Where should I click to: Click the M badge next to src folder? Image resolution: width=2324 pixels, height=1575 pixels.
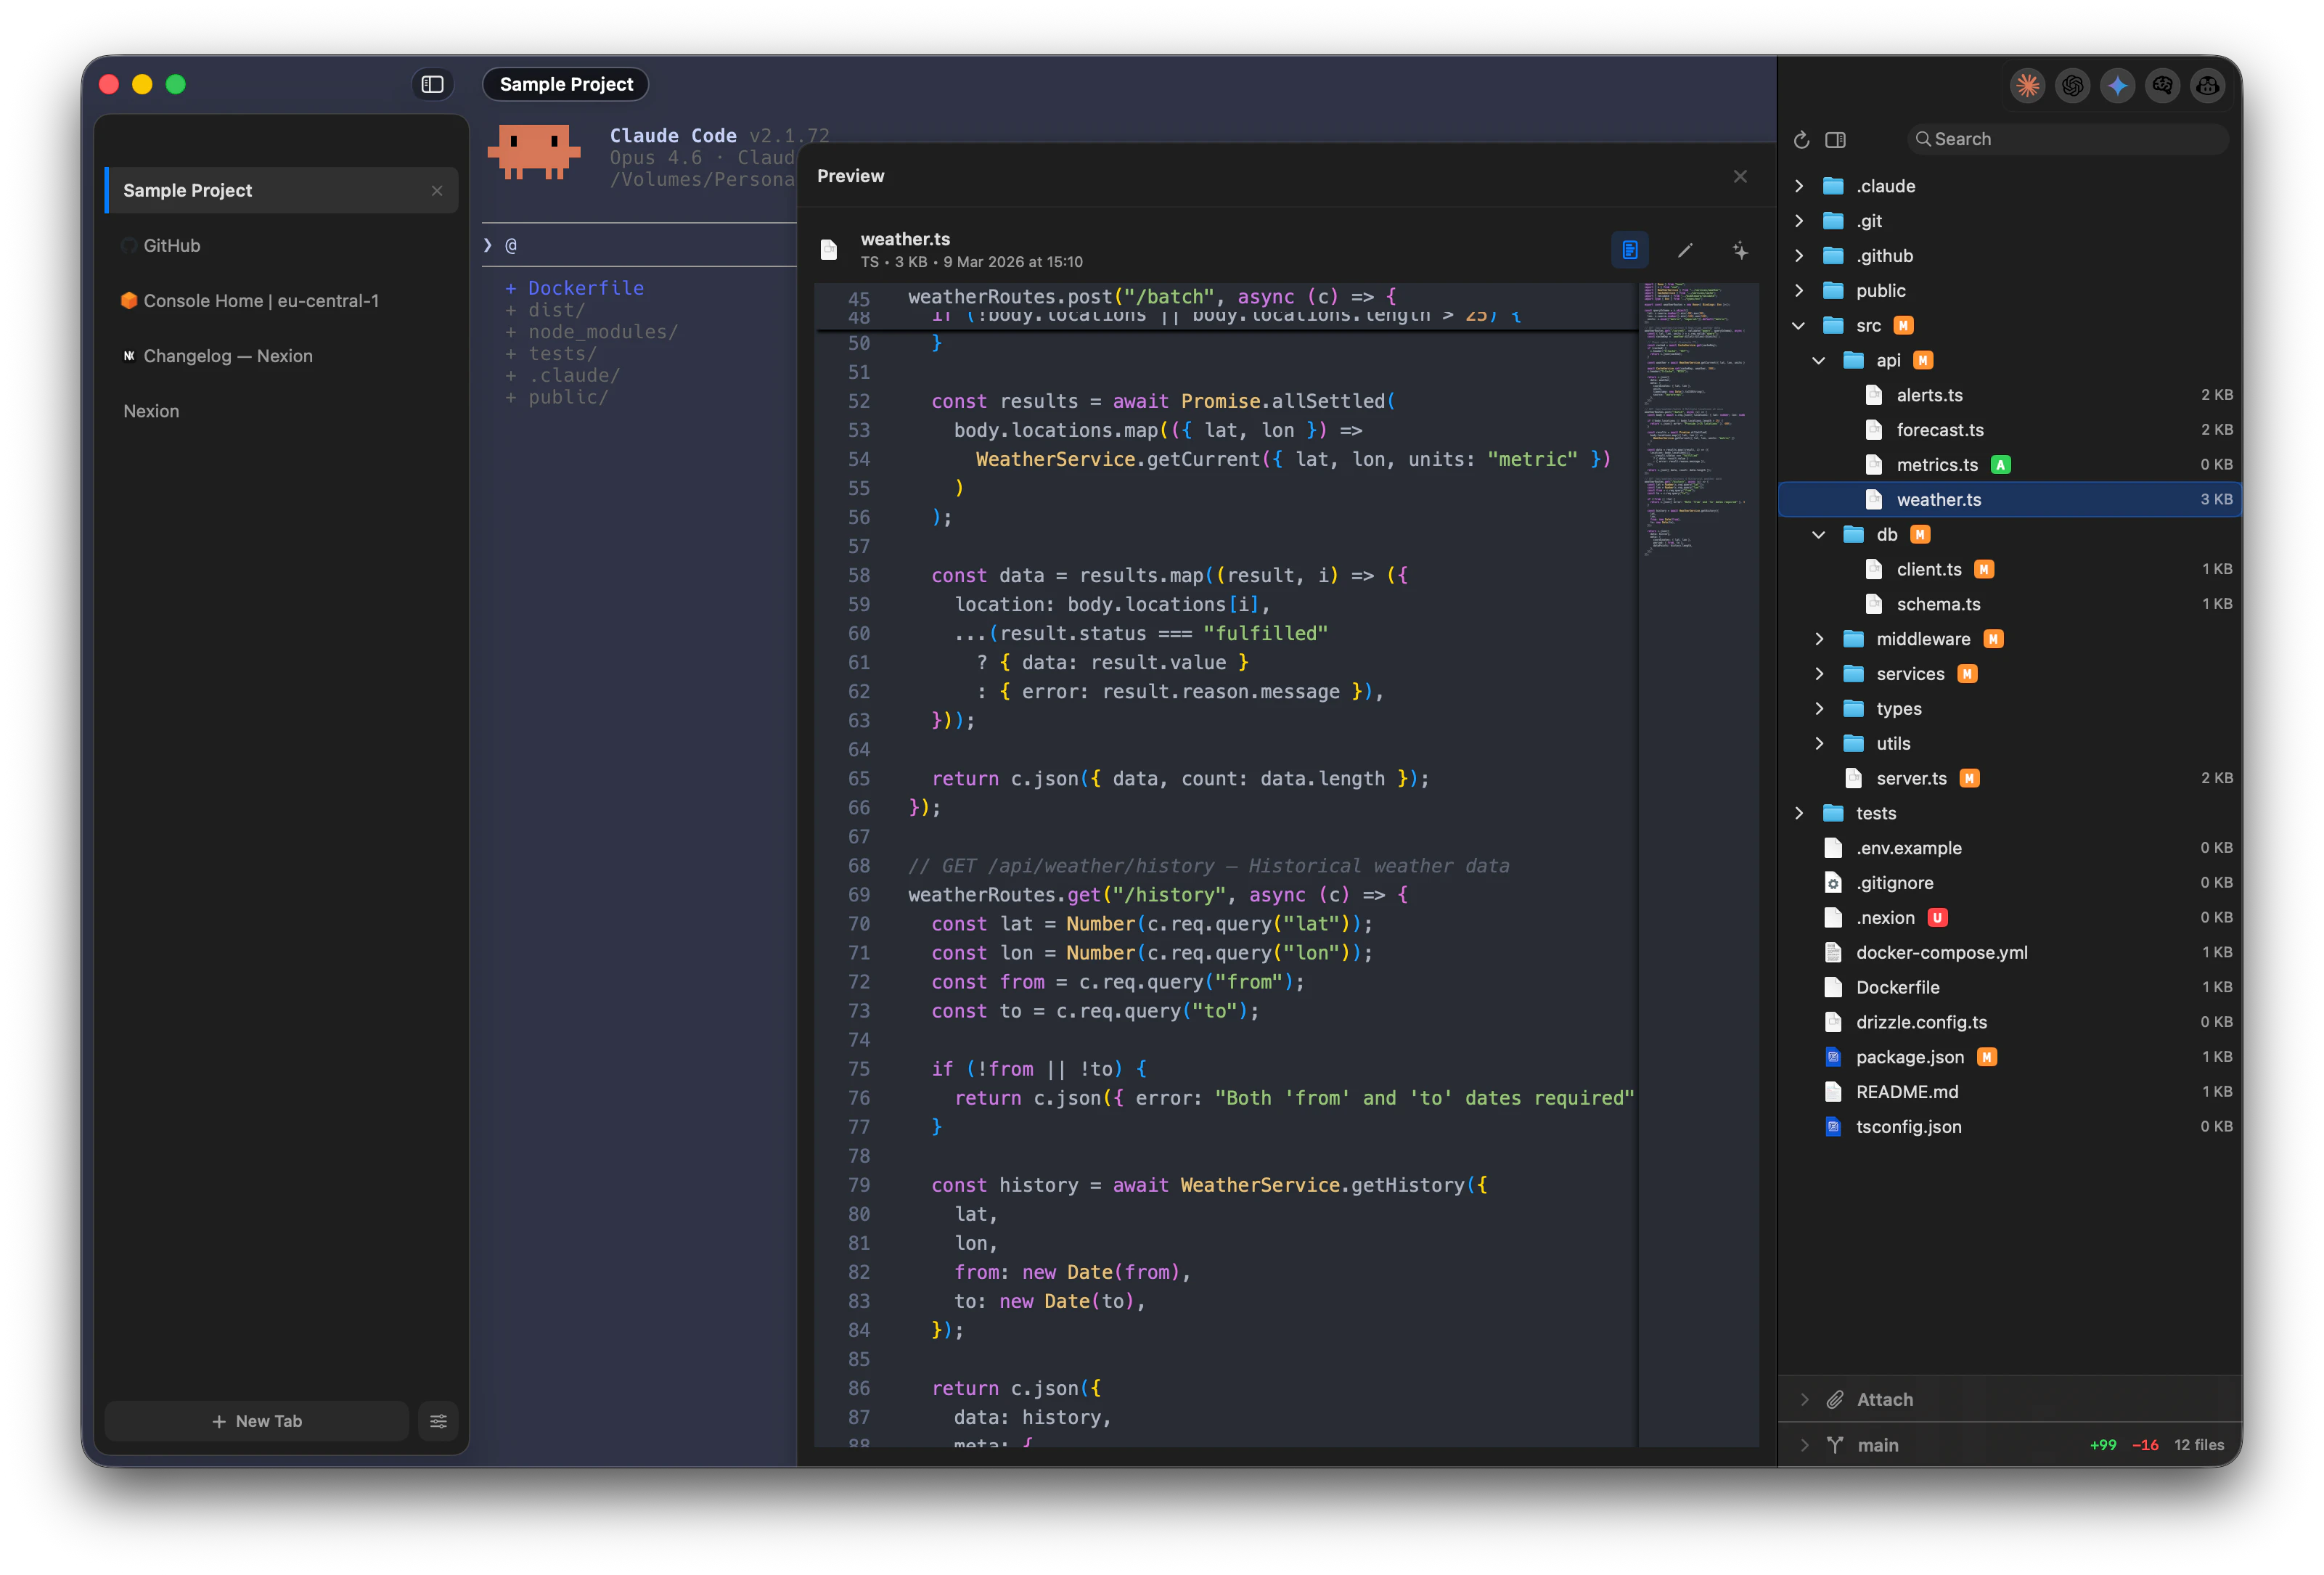point(1903,326)
